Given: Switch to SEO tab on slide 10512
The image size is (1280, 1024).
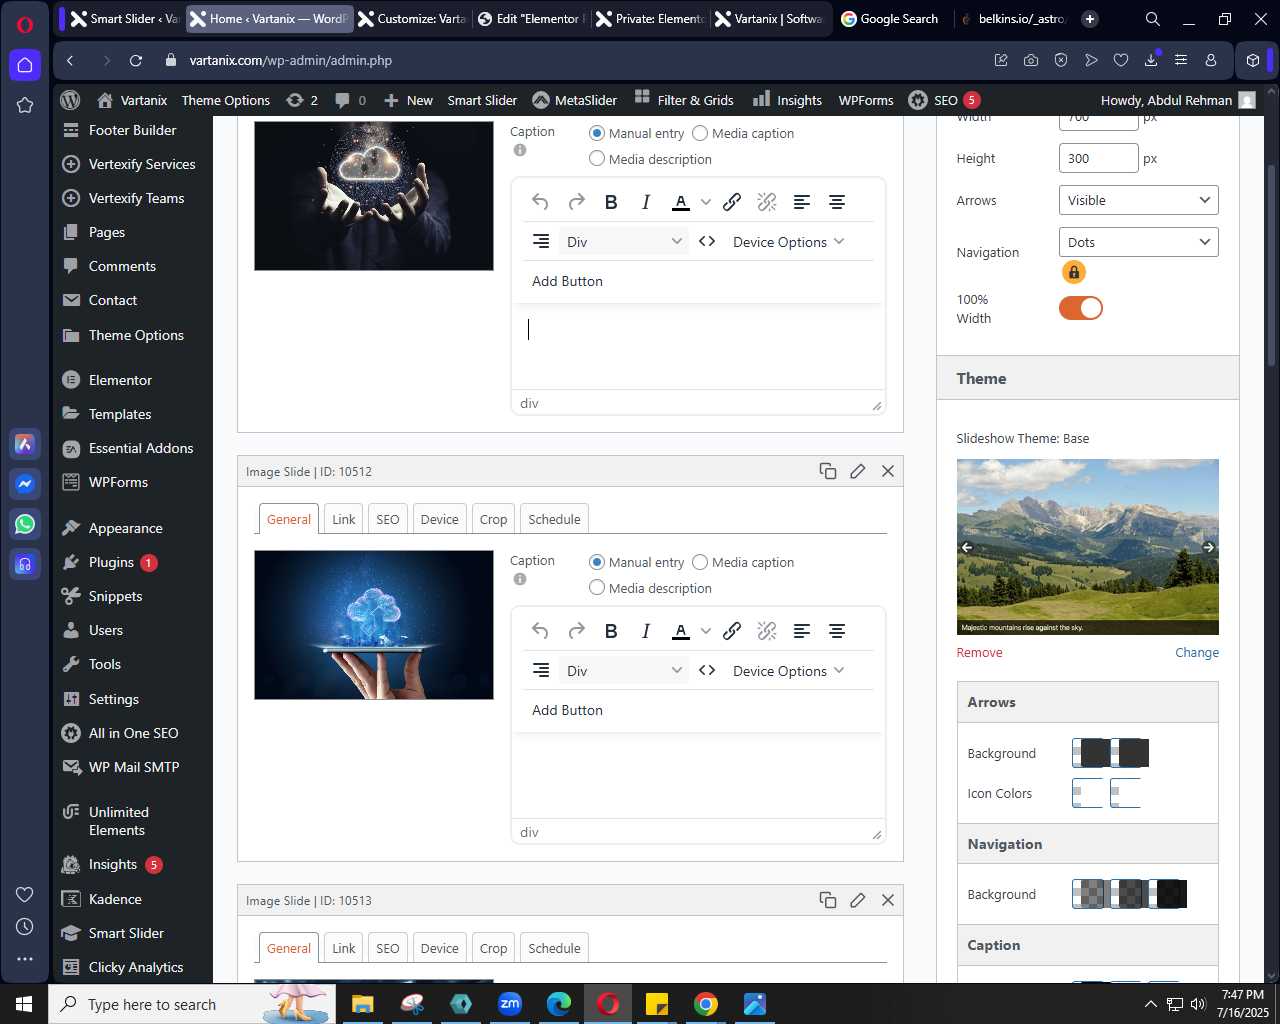Looking at the screenshot, I should tap(388, 519).
